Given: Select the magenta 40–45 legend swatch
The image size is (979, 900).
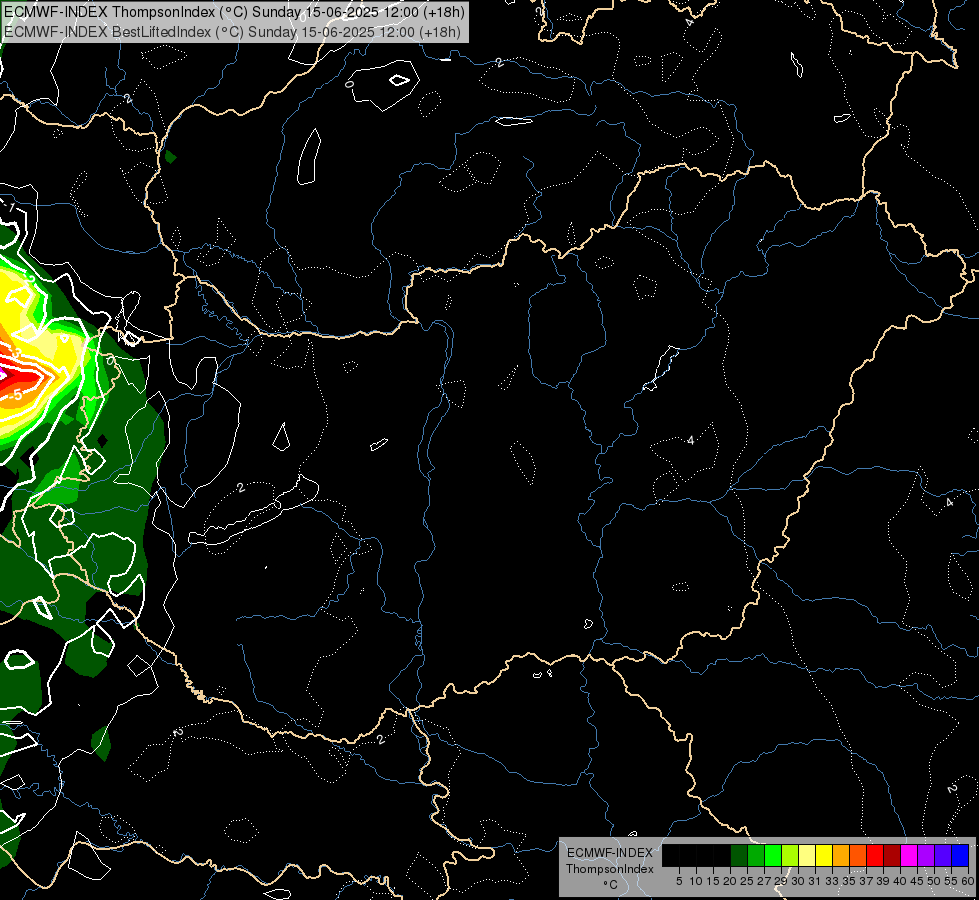Looking at the screenshot, I should click(x=909, y=855).
